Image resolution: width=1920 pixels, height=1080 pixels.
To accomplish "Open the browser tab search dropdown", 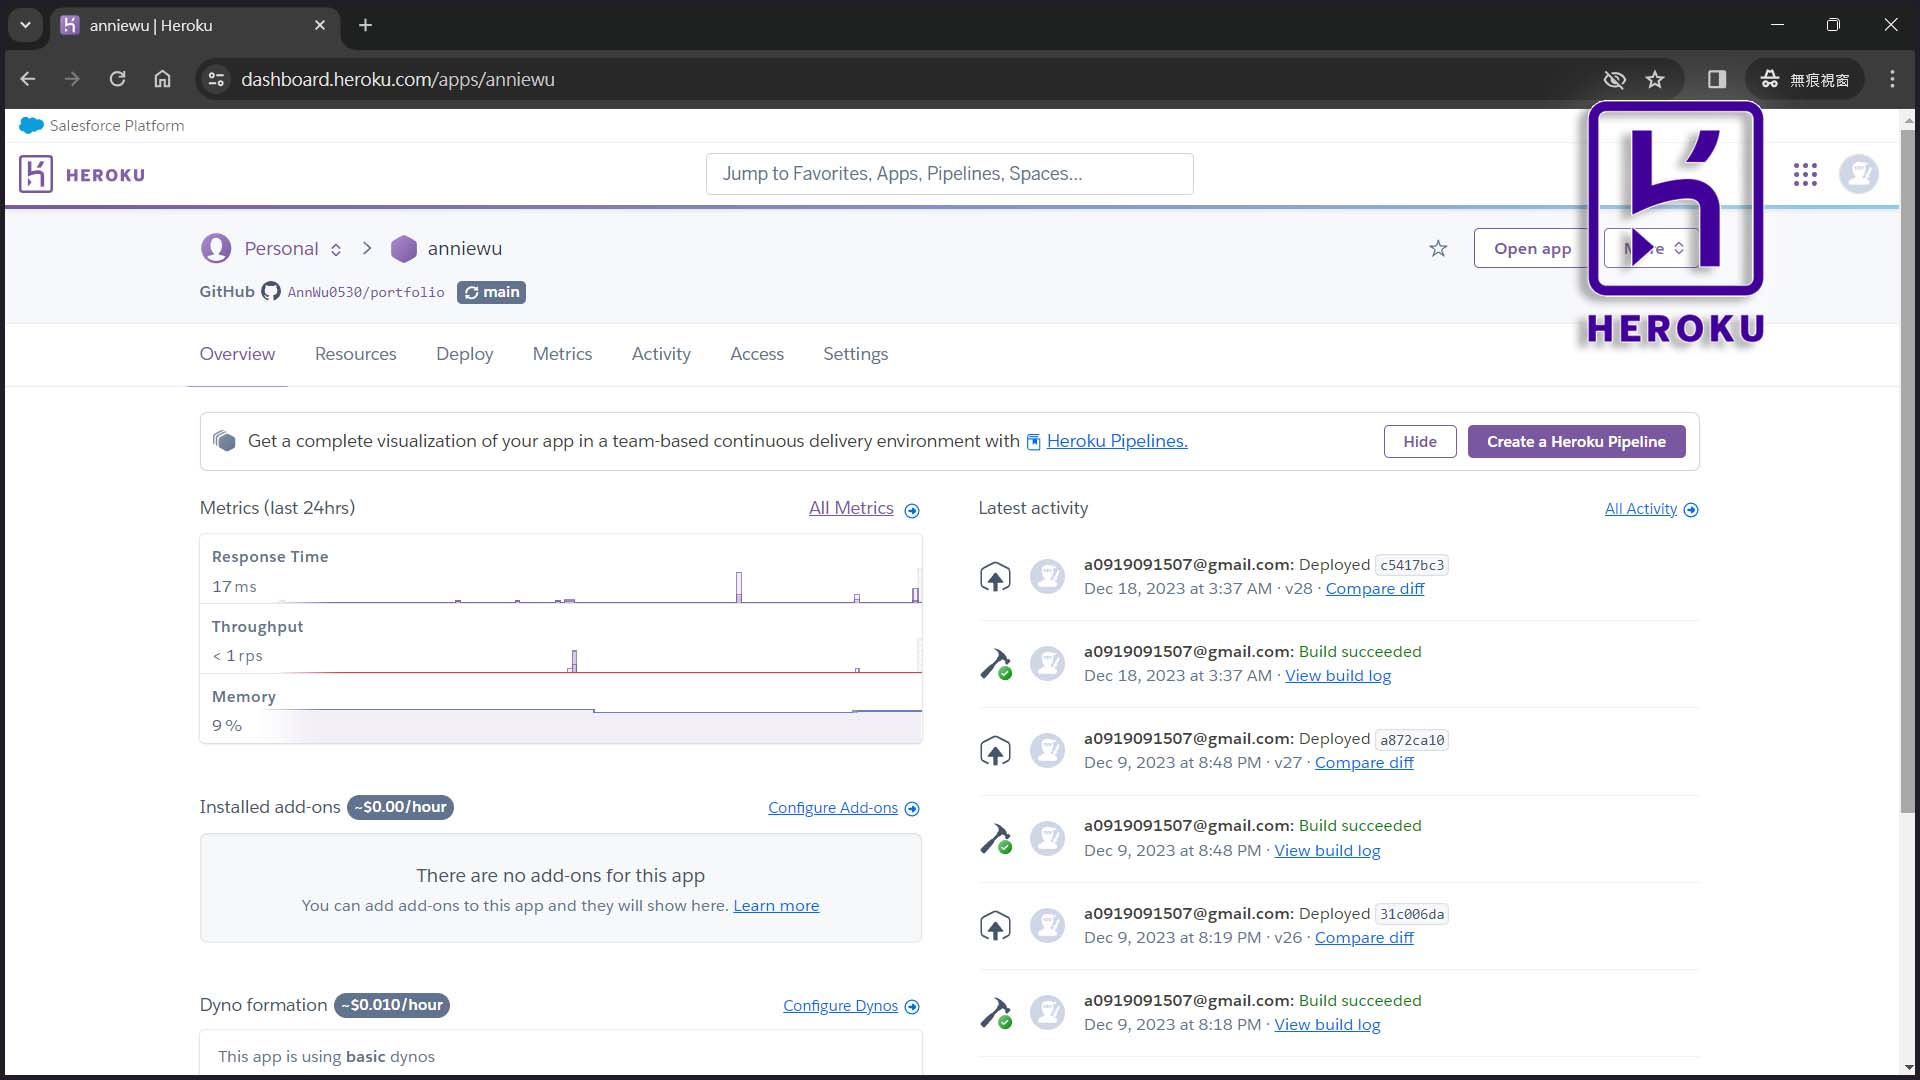I will (x=25, y=25).
